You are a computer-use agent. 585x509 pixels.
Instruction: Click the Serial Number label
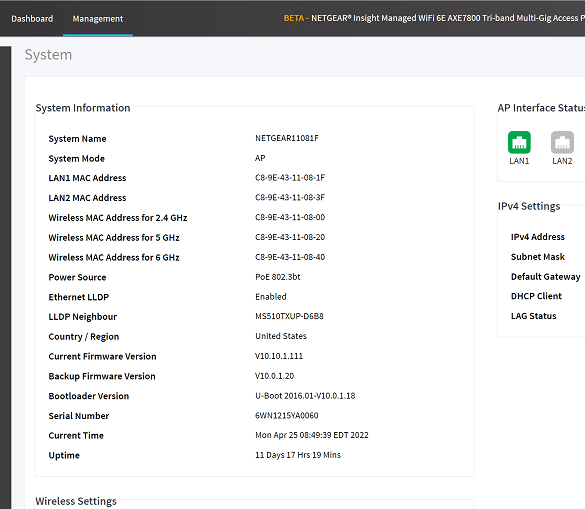coord(79,416)
